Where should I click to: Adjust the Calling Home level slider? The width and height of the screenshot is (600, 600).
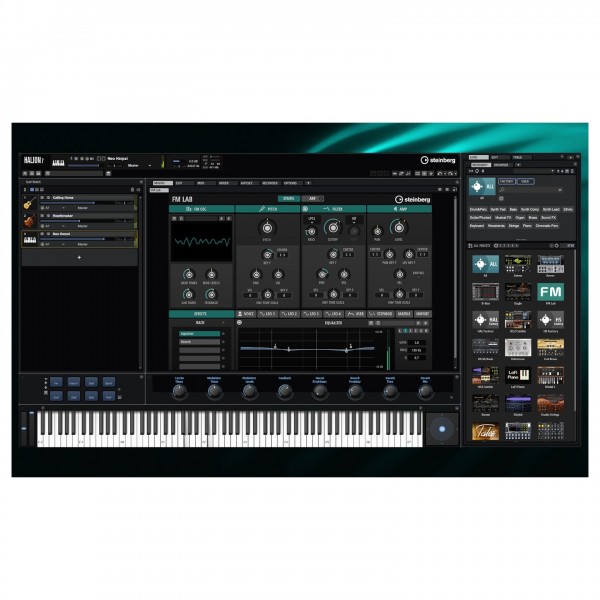77,203
